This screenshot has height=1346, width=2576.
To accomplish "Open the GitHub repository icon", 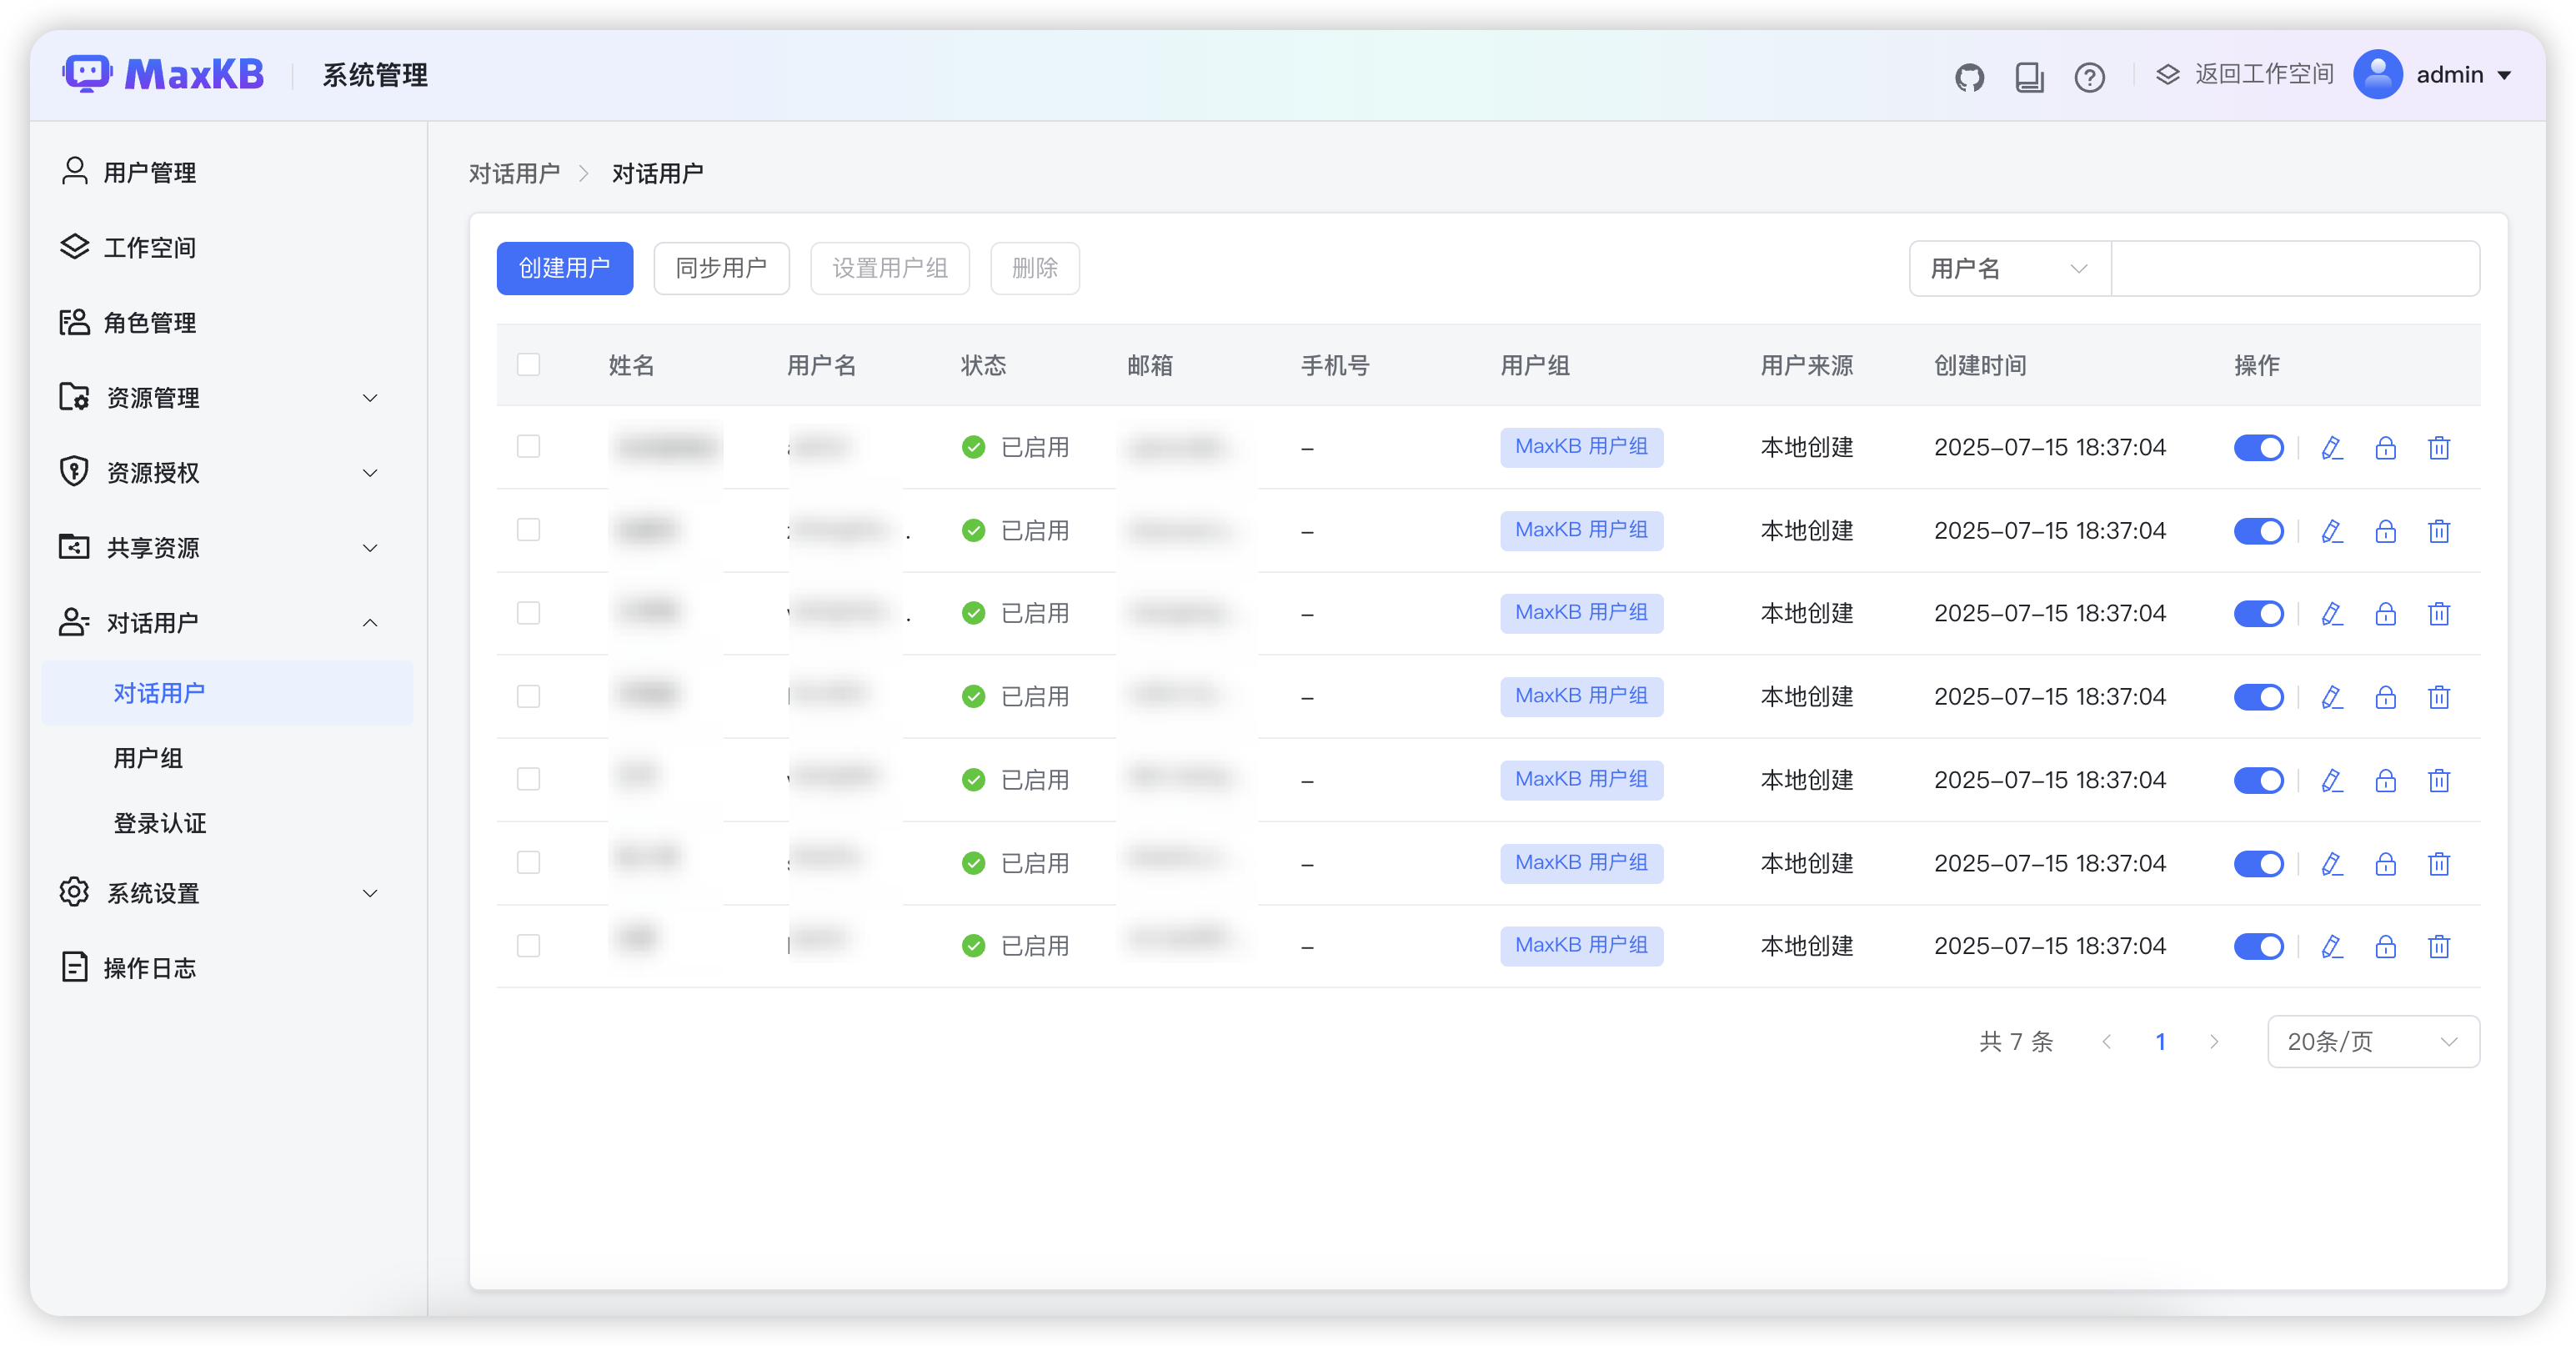I will 1970,75.
